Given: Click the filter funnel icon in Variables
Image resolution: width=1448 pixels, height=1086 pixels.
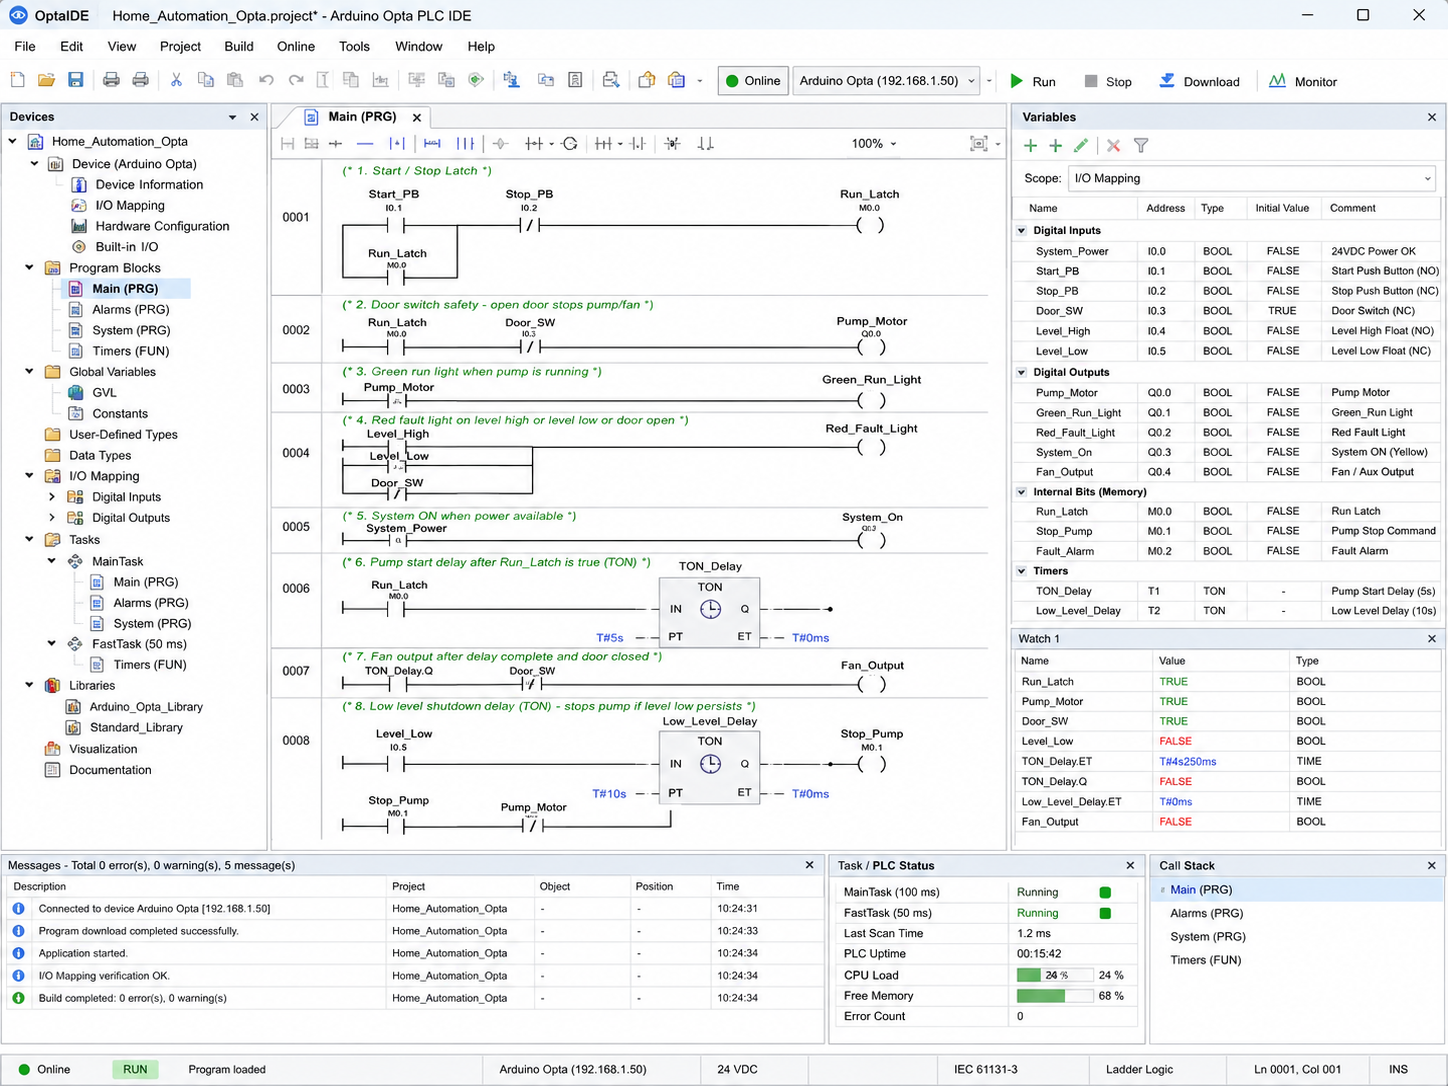Looking at the screenshot, I should [x=1141, y=146].
